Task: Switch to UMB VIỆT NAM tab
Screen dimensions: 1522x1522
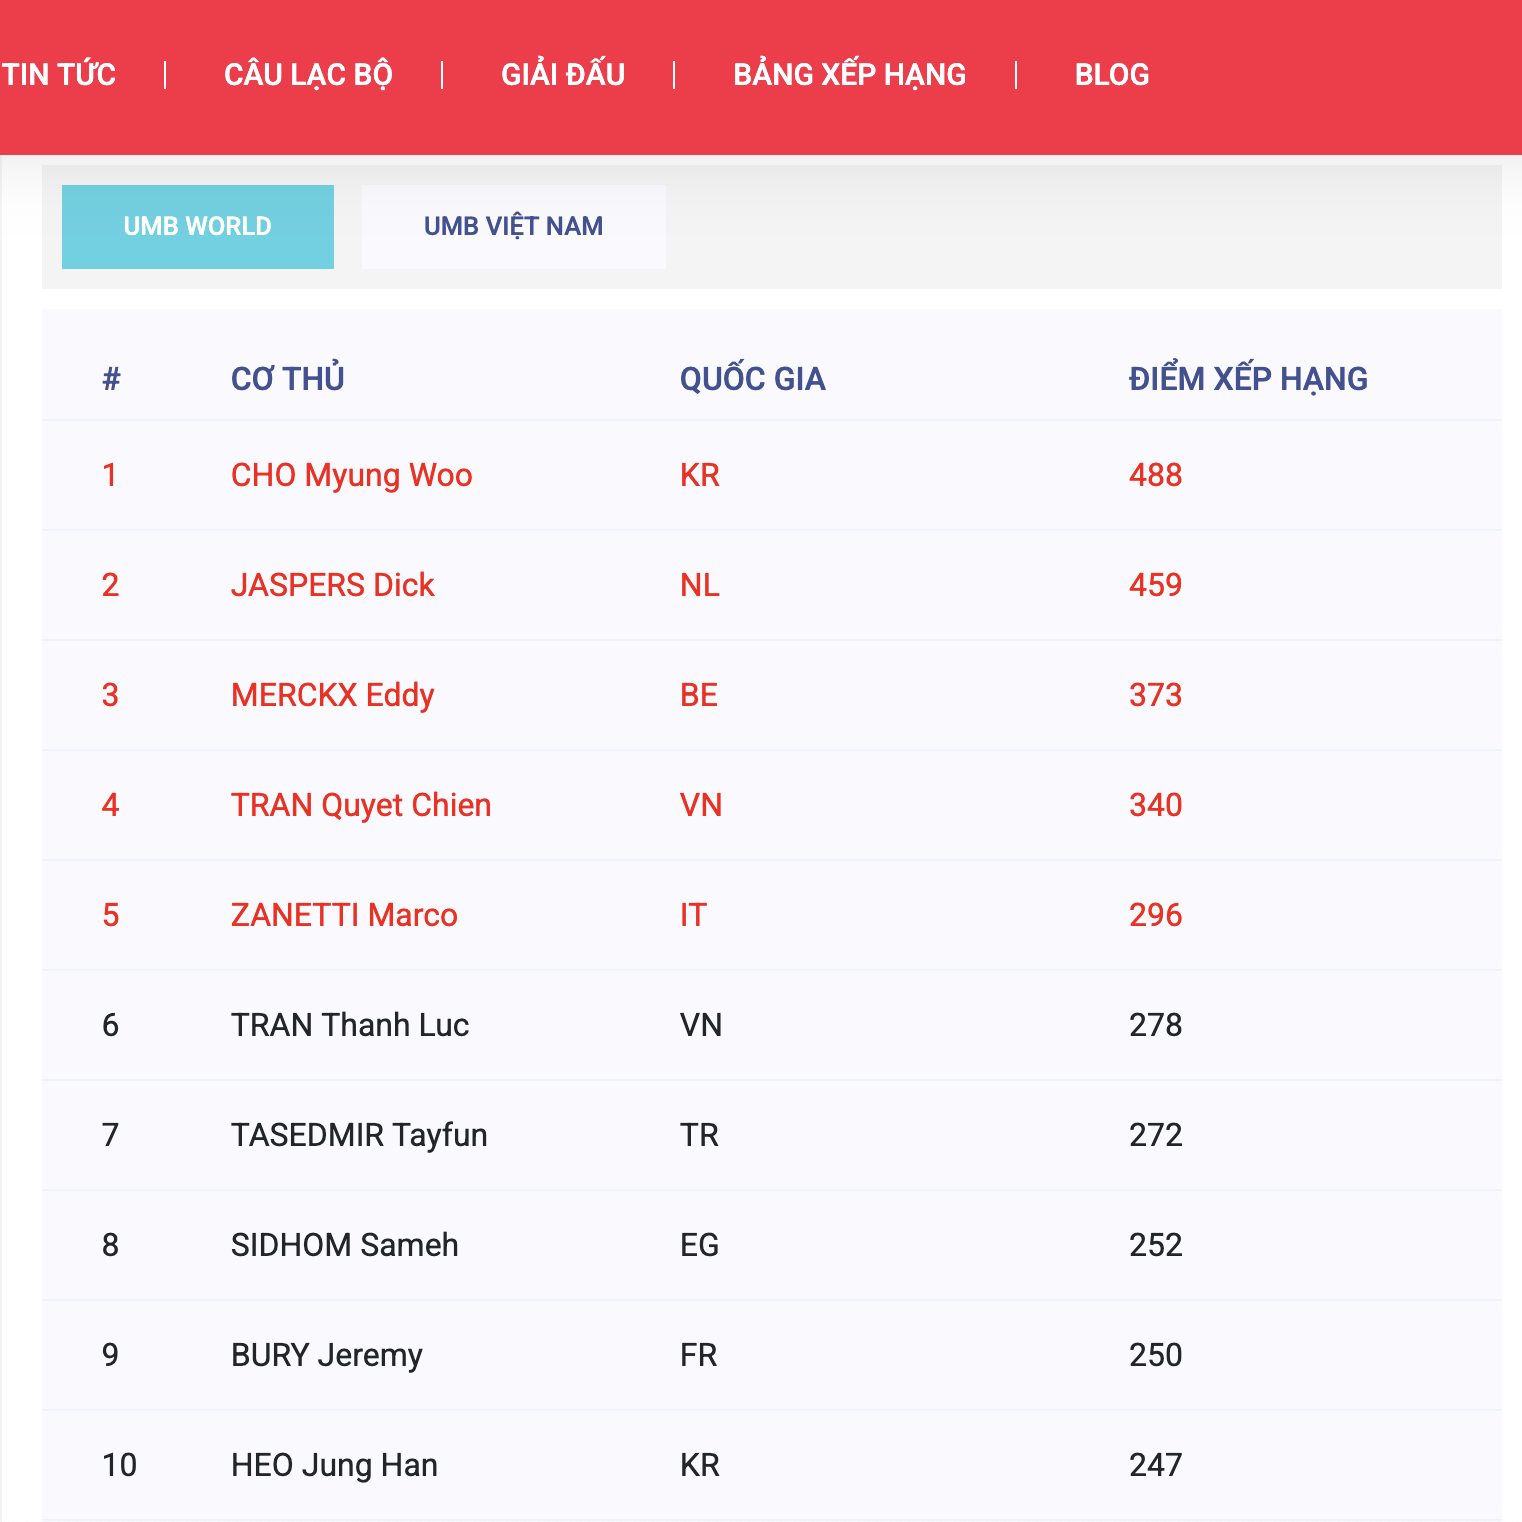Action: coord(514,227)
